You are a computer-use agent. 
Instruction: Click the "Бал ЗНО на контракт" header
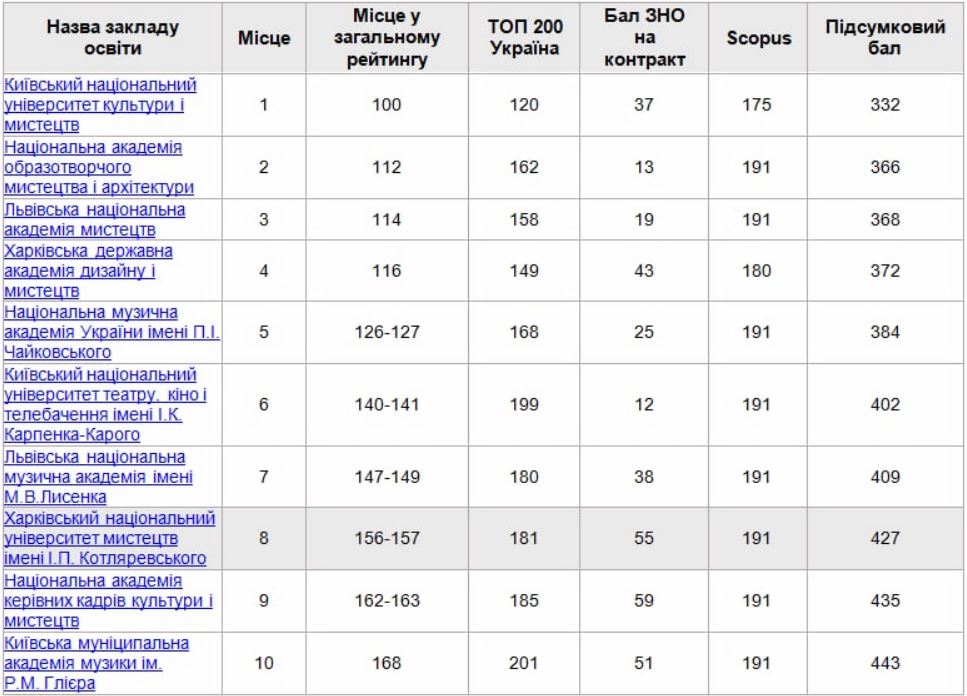645,38
